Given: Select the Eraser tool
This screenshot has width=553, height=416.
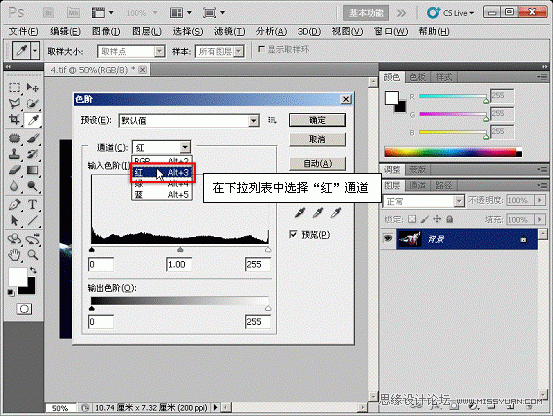Looking at the screenshot, I should tap(14, 170).
